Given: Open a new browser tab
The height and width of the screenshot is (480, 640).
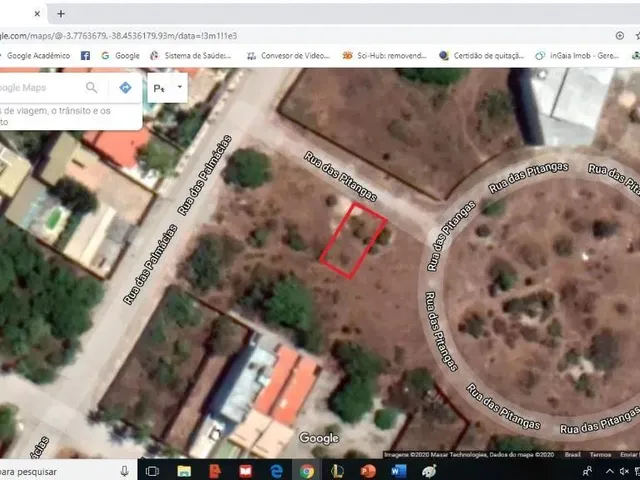Looking at the screenshot, I should click(61, 14).
